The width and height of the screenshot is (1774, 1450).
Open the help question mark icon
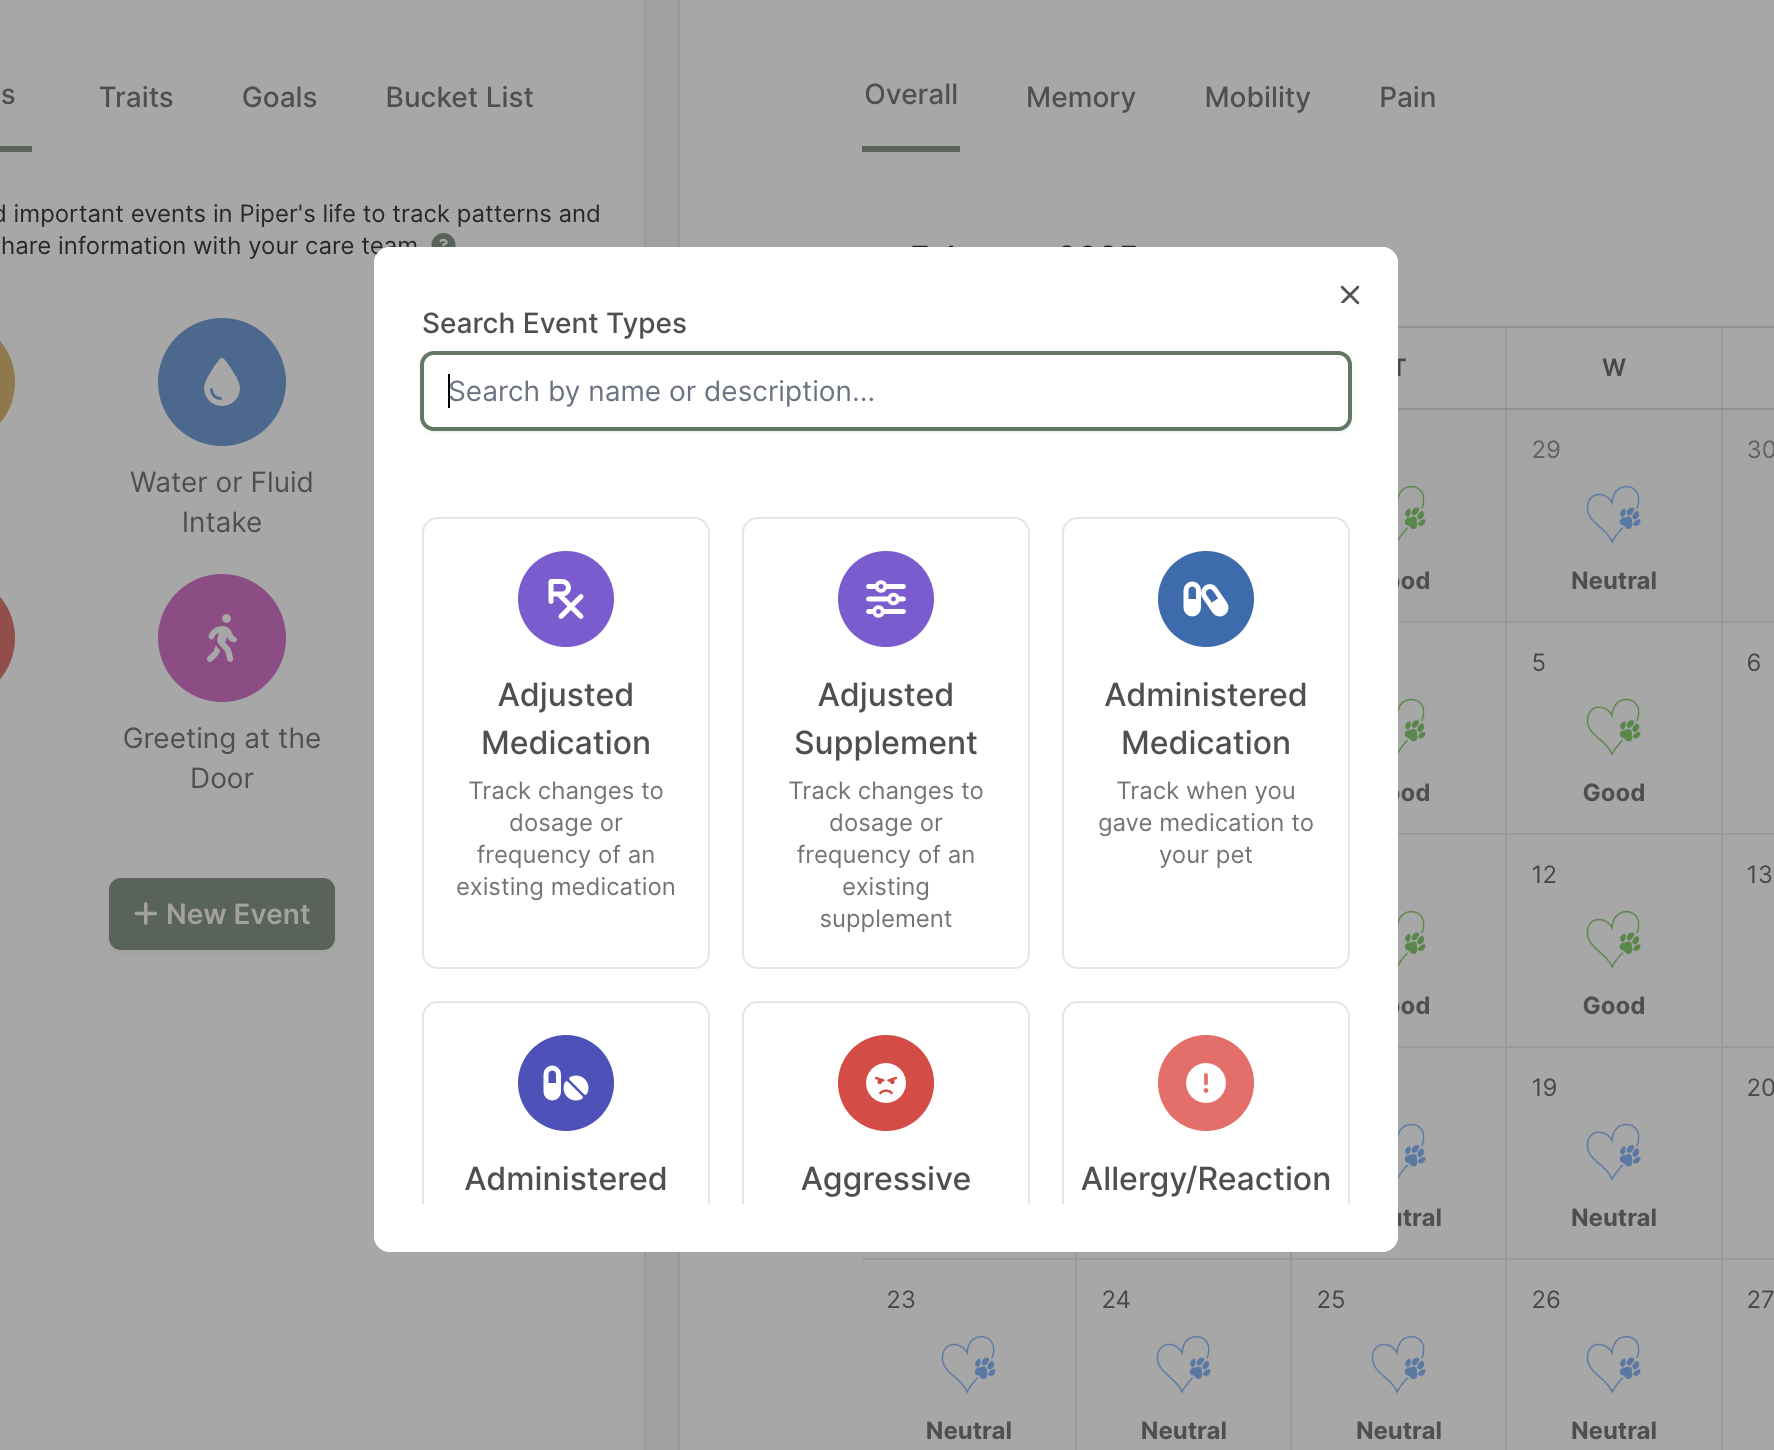click(443, 241)
